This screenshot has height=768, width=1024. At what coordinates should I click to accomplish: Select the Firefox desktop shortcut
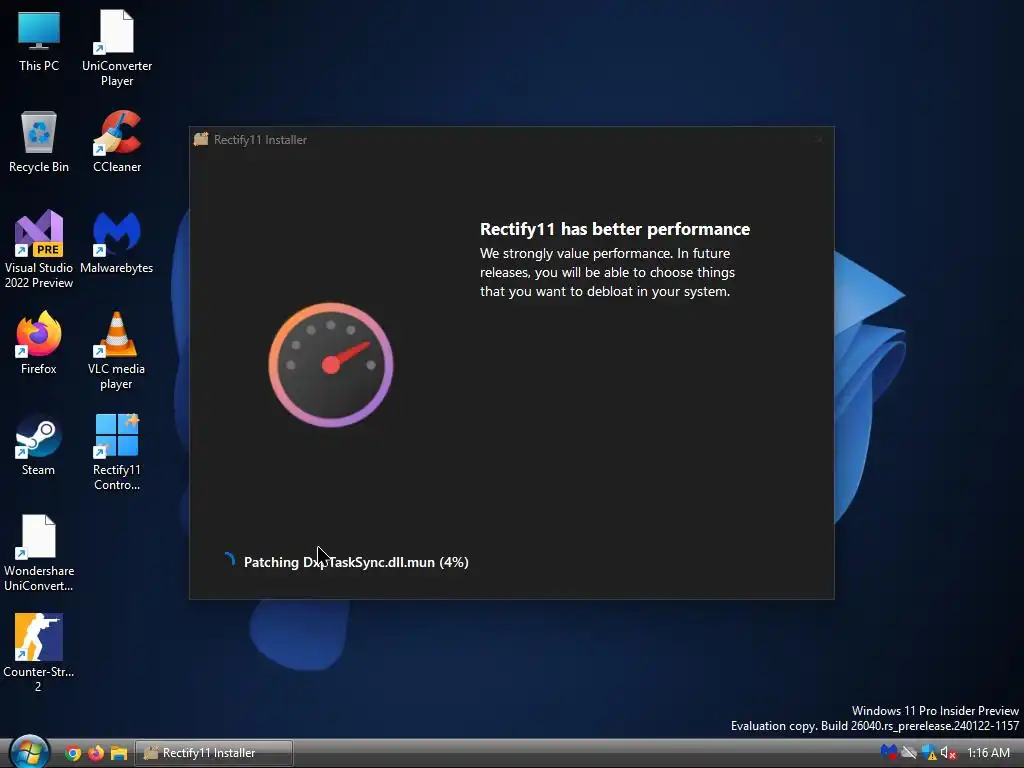39,344
